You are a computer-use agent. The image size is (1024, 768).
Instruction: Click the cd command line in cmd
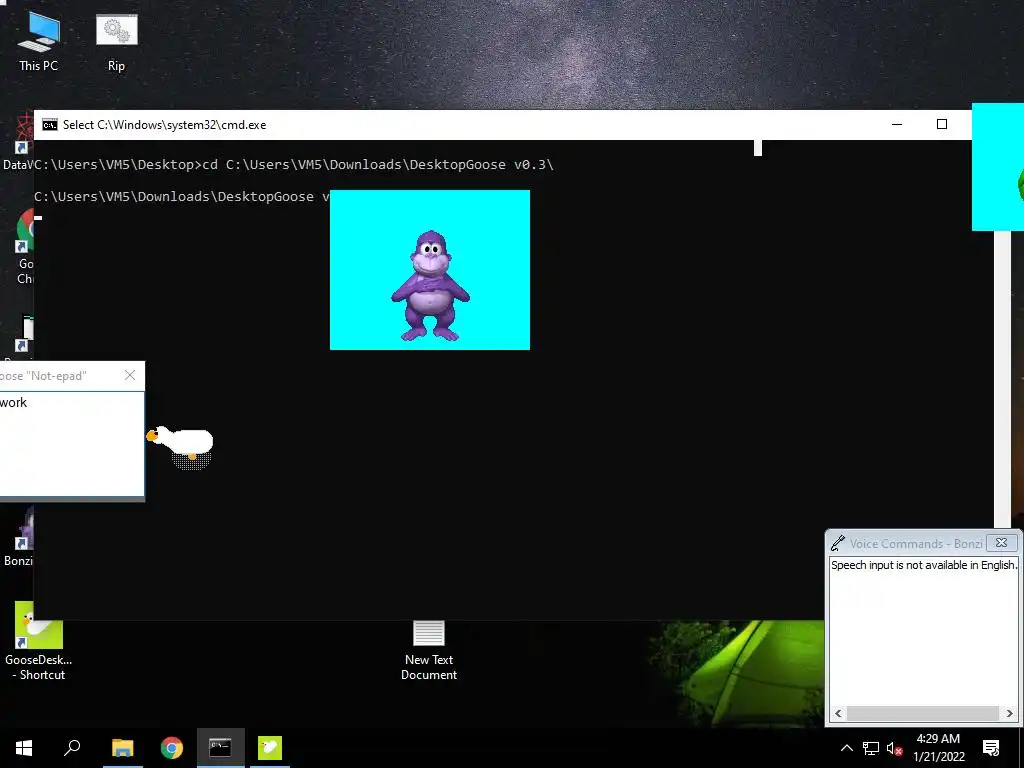tap(294, 165)
